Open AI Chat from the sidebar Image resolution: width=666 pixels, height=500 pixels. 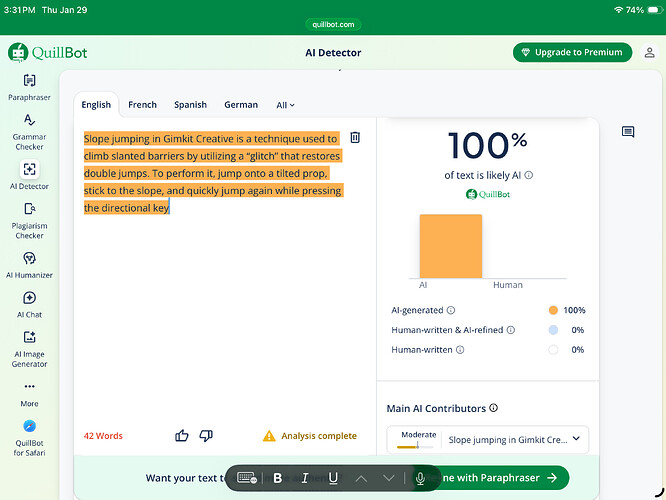29,298
